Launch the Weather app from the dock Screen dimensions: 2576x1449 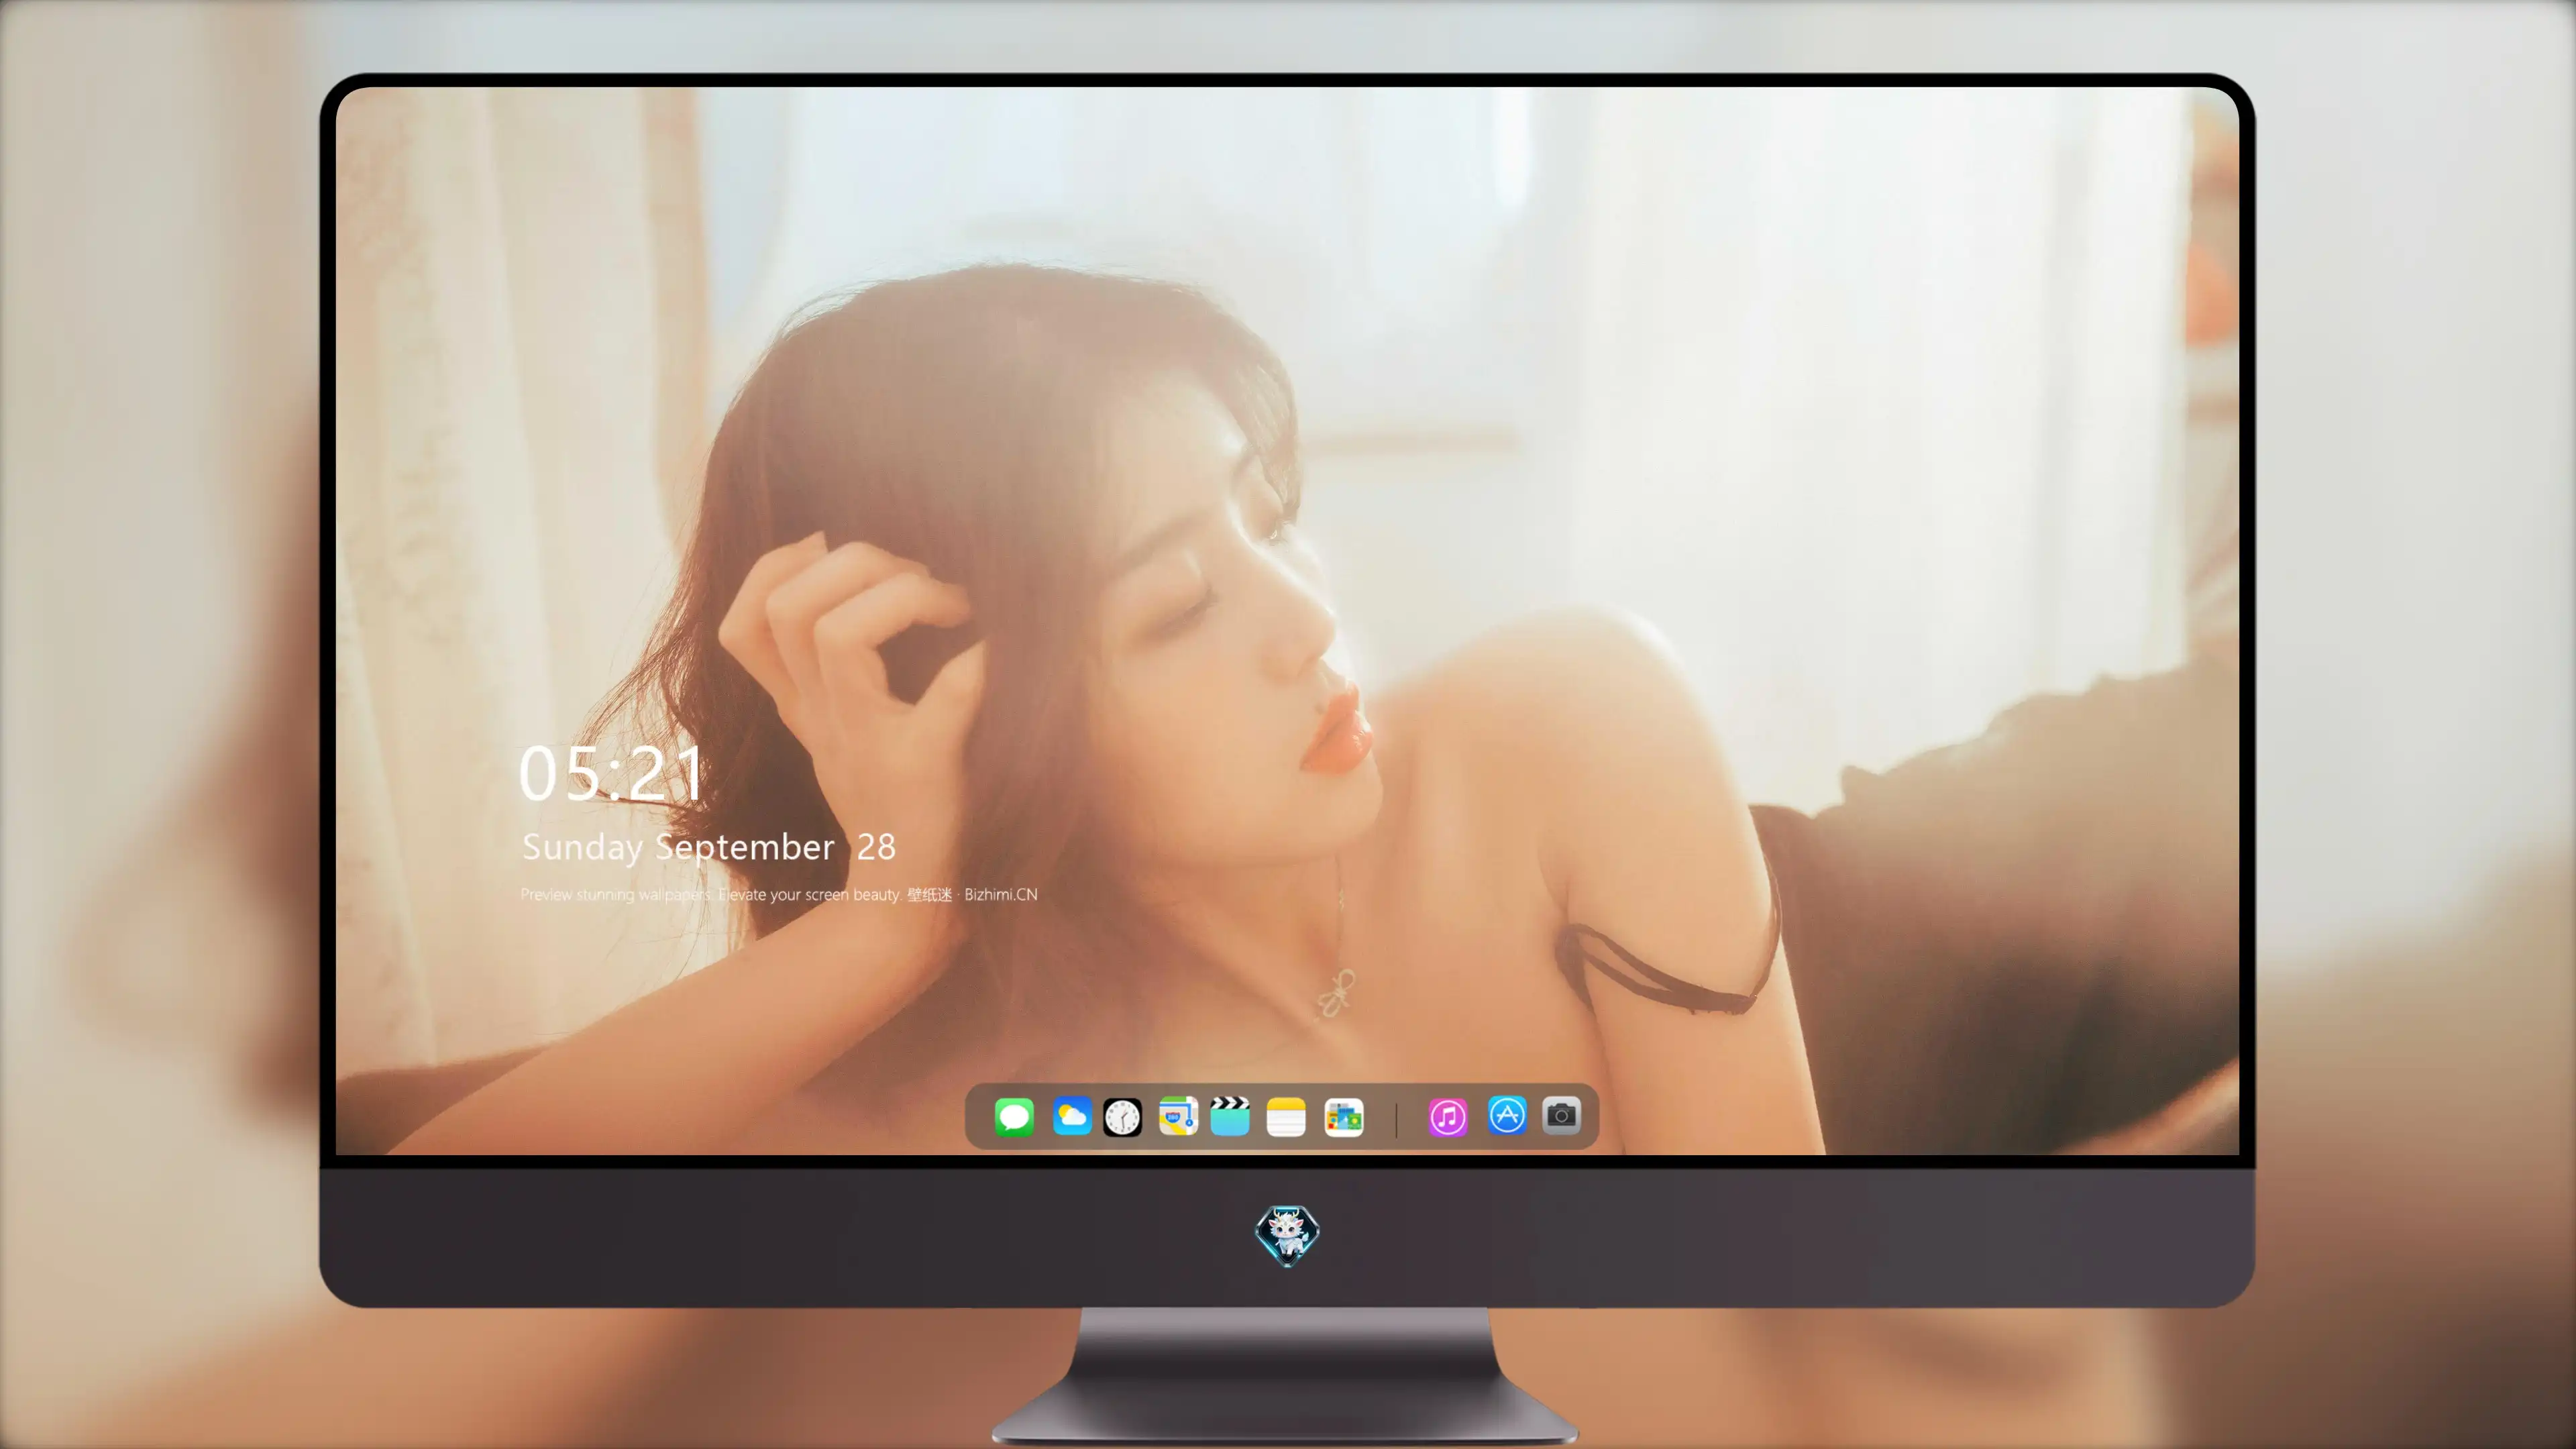1071,1117
